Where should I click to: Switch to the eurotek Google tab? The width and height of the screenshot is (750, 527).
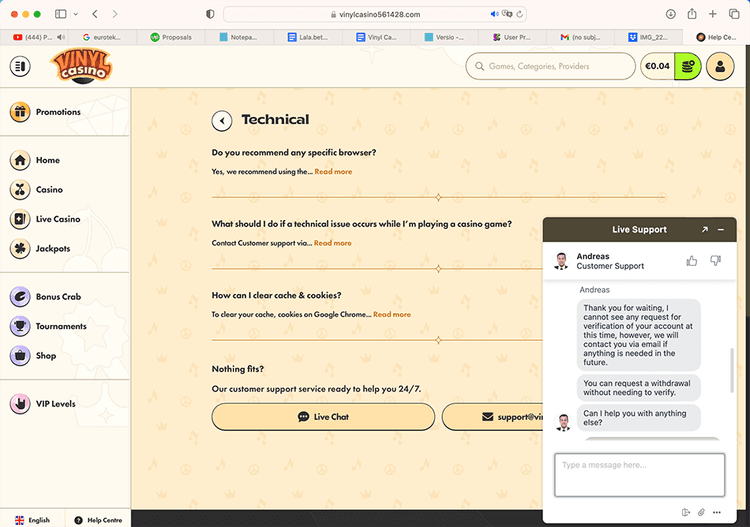pos(102,37)
